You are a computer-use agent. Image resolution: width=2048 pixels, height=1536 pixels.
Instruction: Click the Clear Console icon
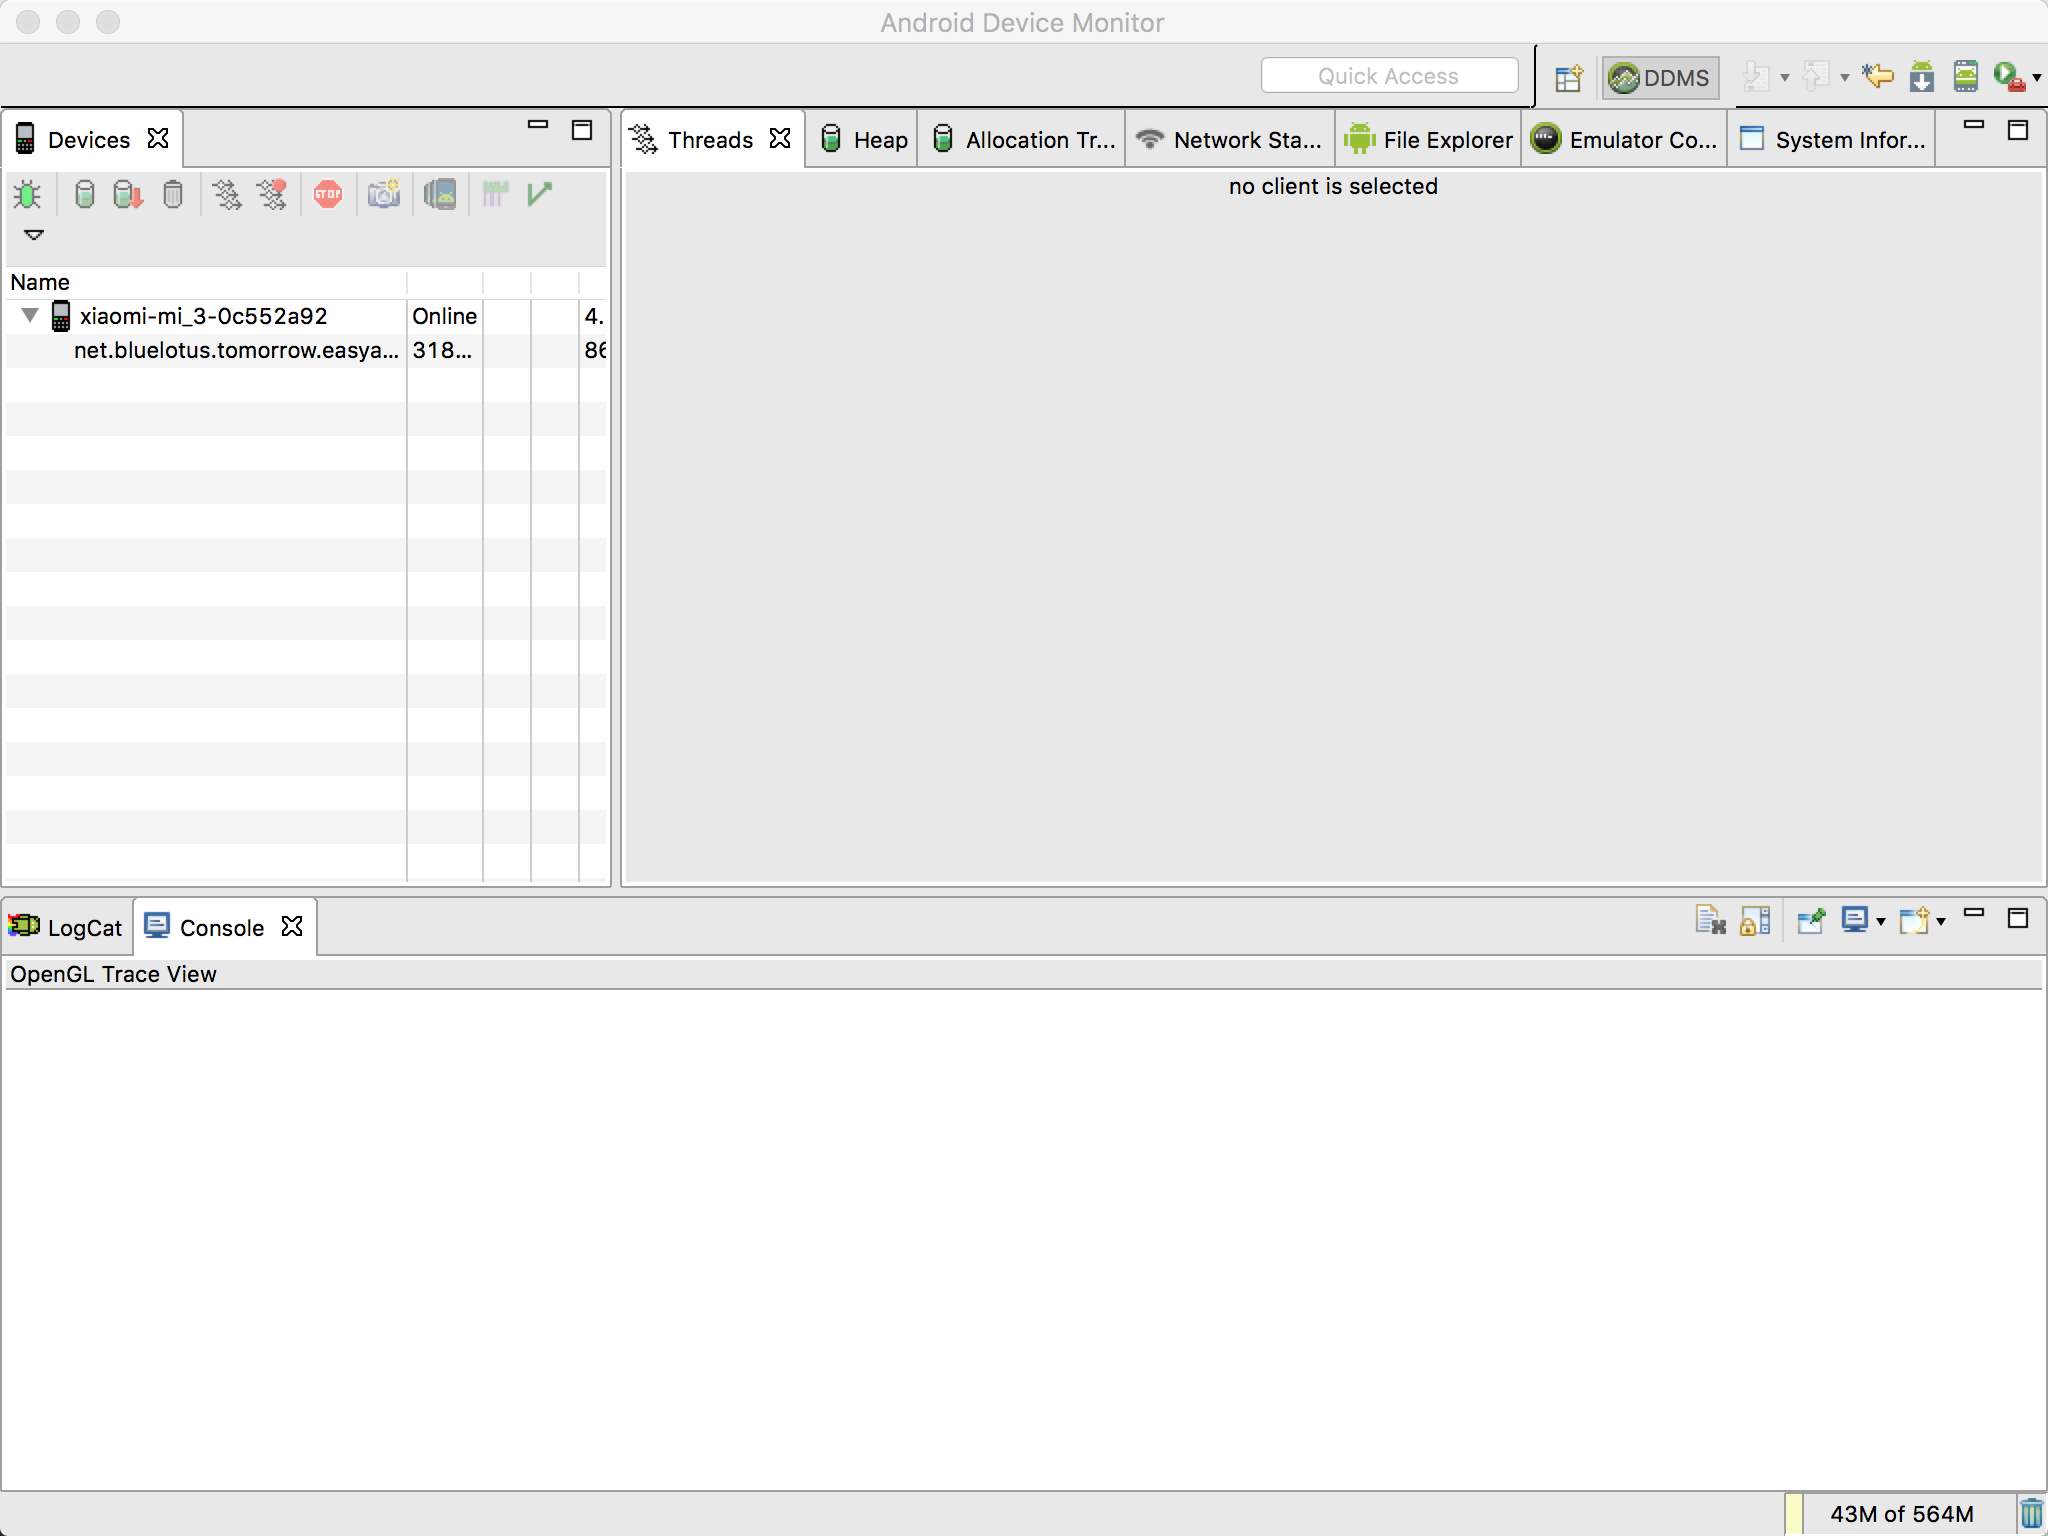tap(1710, 920)
